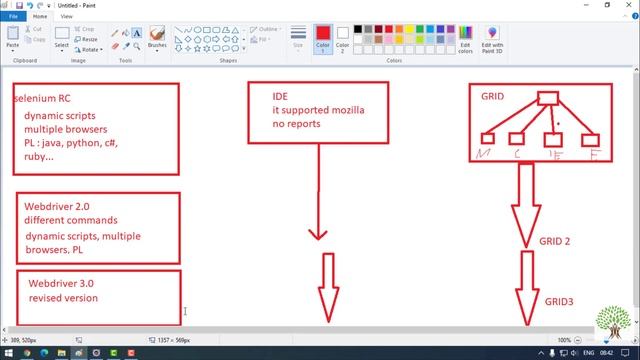Expand the Shapes gallery
Image resolution: width=640 pixels, height=360 pixels.
(244, 49)
